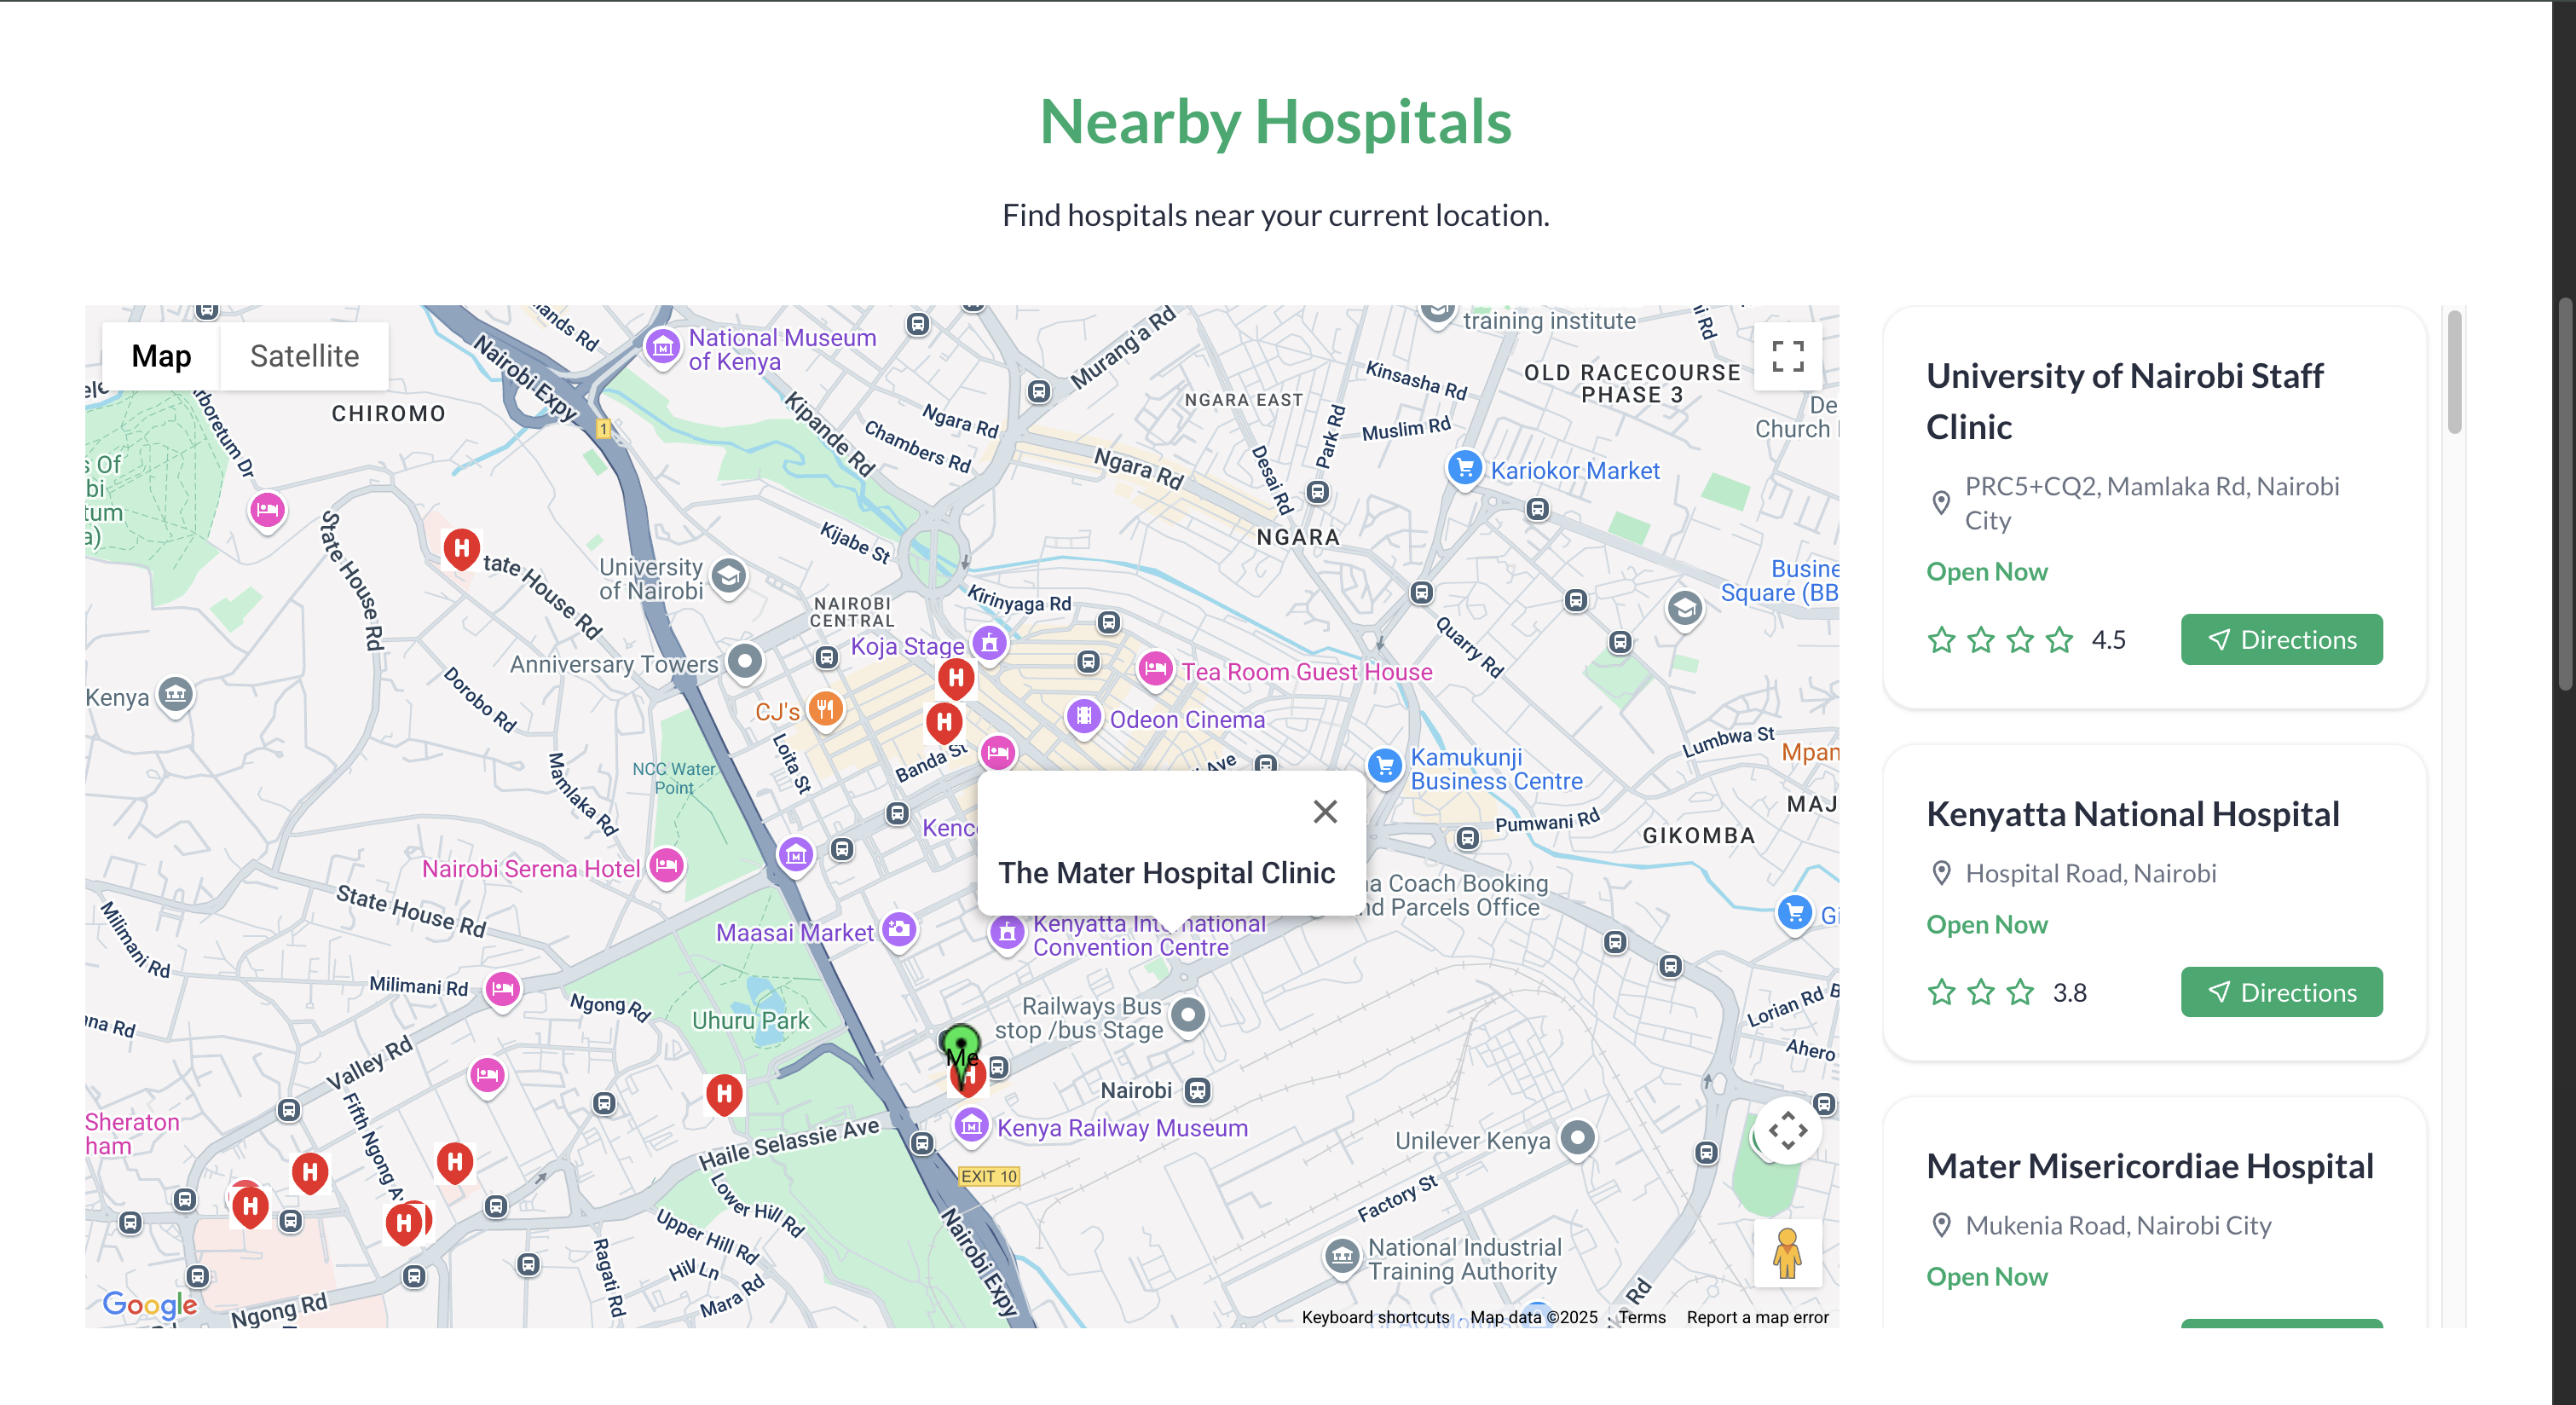Select hospital marker near State House Rd
This screenshot has width=2576, height=1405.
pyautogui.click(x=461, y=549)
